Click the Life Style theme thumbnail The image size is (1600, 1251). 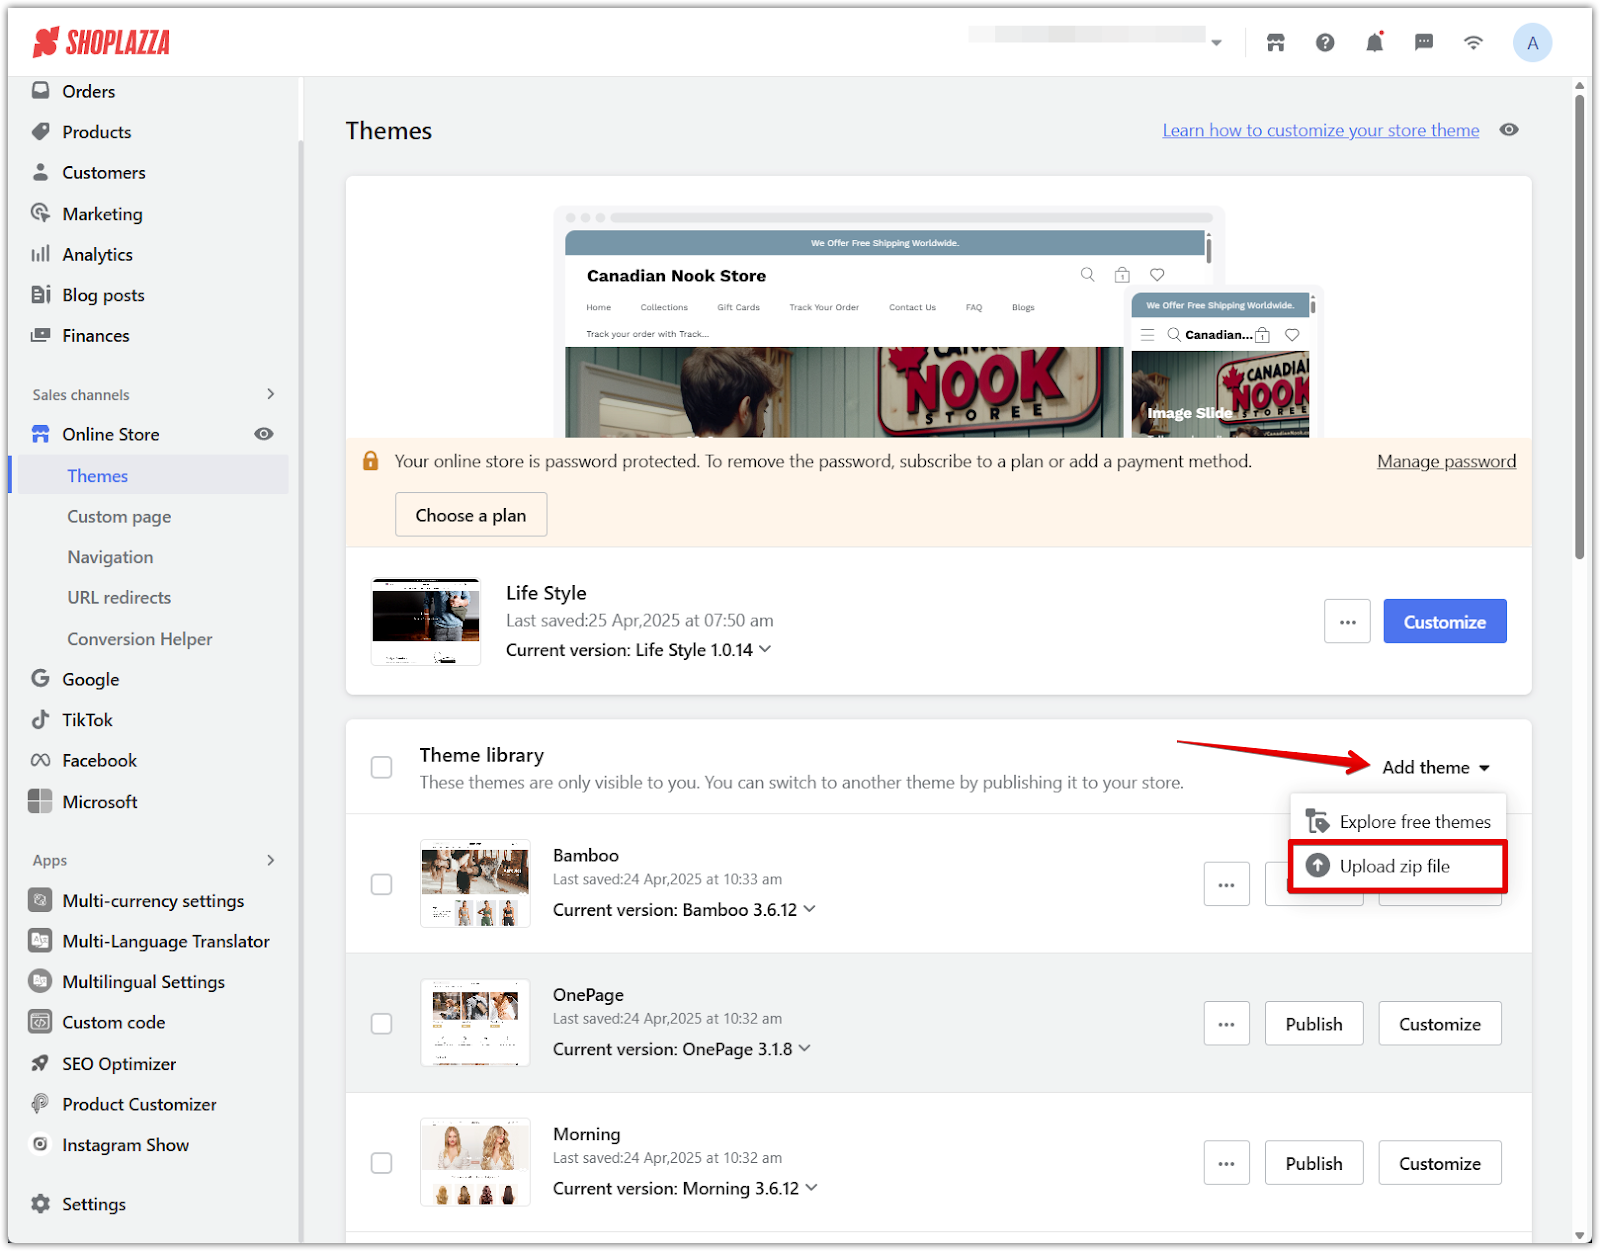(426, 621)
